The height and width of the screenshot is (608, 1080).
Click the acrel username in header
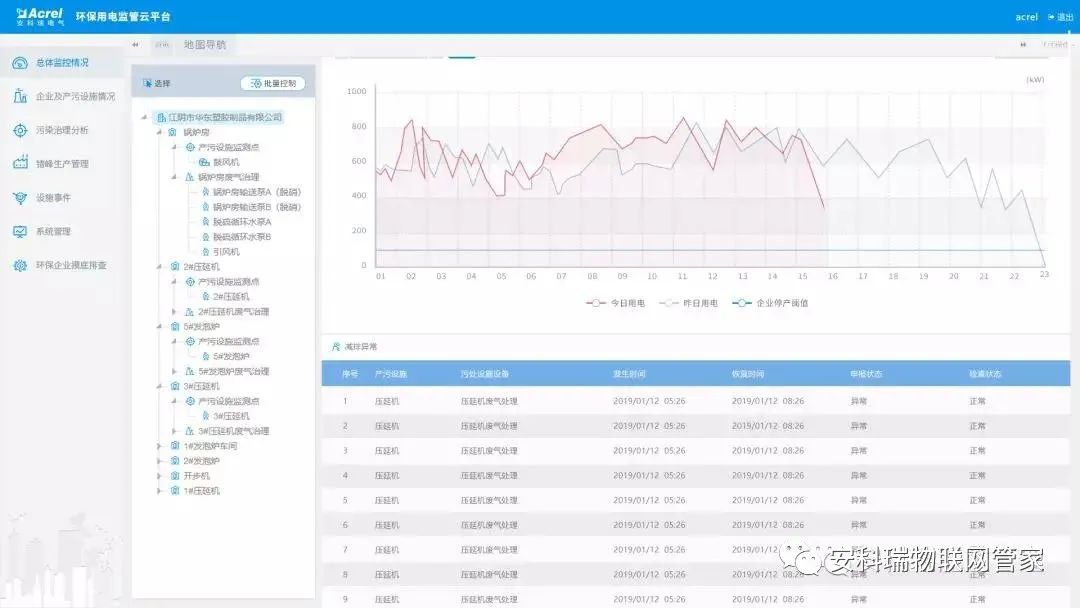pyautogui.click(x=1026, y=17)
